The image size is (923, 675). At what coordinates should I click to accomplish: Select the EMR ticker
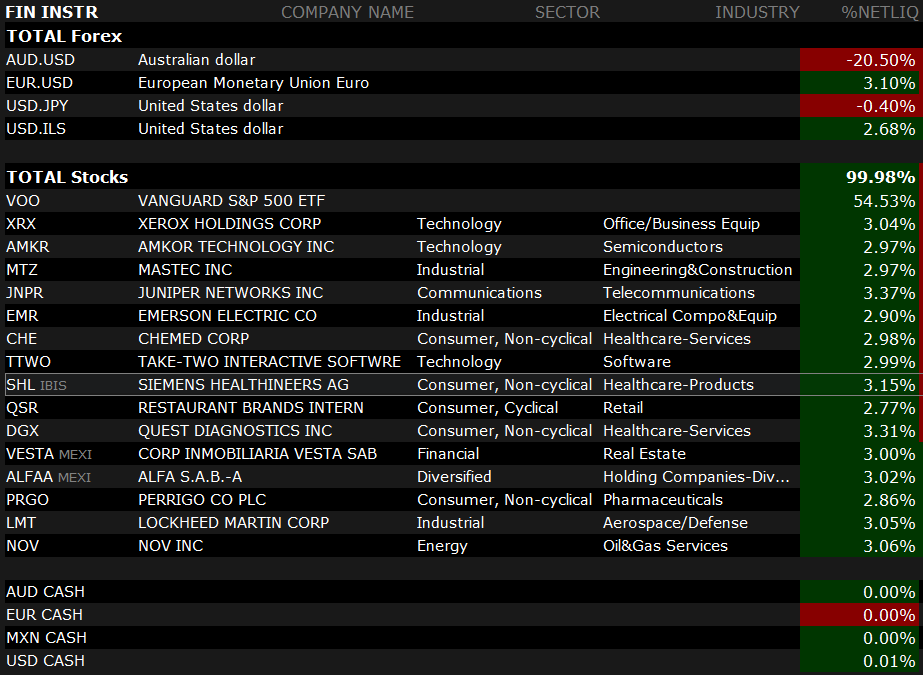coord(22,315)
